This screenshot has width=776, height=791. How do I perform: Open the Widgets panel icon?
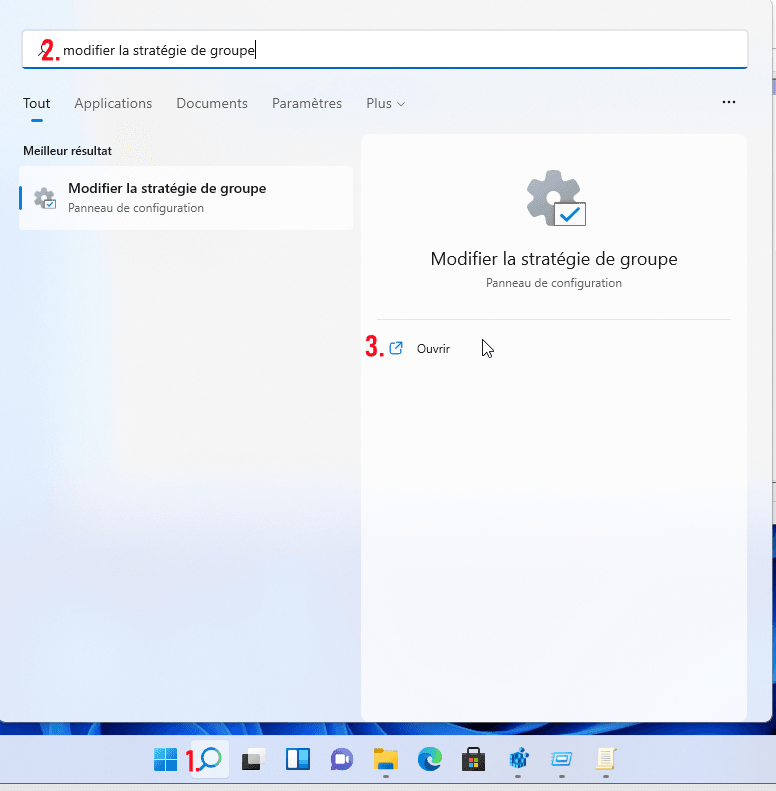tap(298, 759)
